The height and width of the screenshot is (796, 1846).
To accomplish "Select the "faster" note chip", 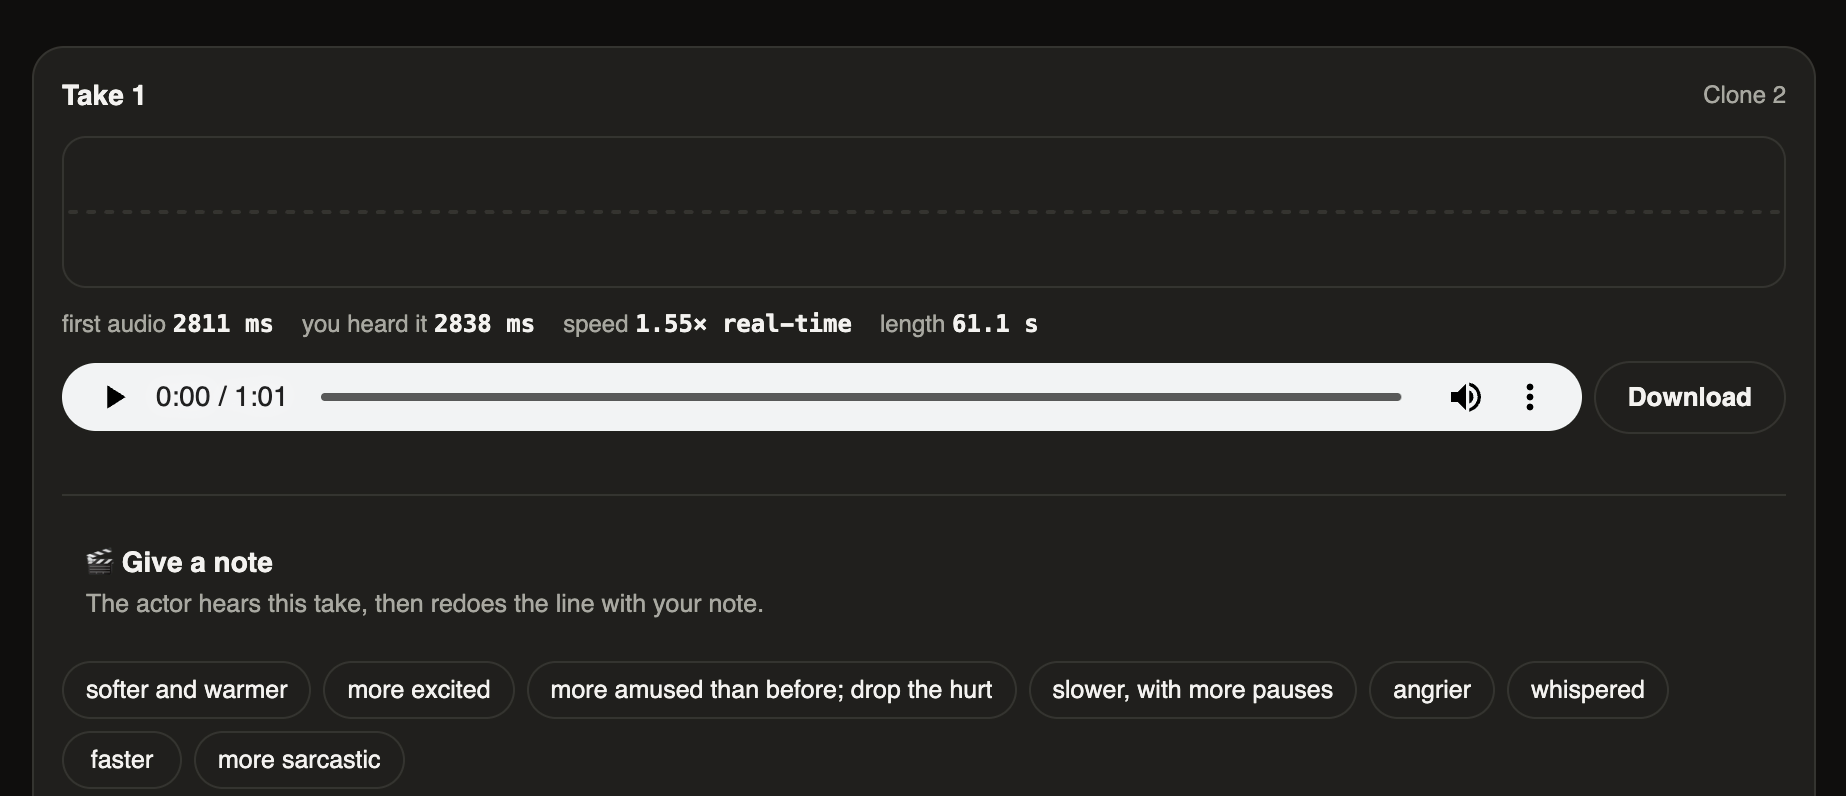I will 122,760.
